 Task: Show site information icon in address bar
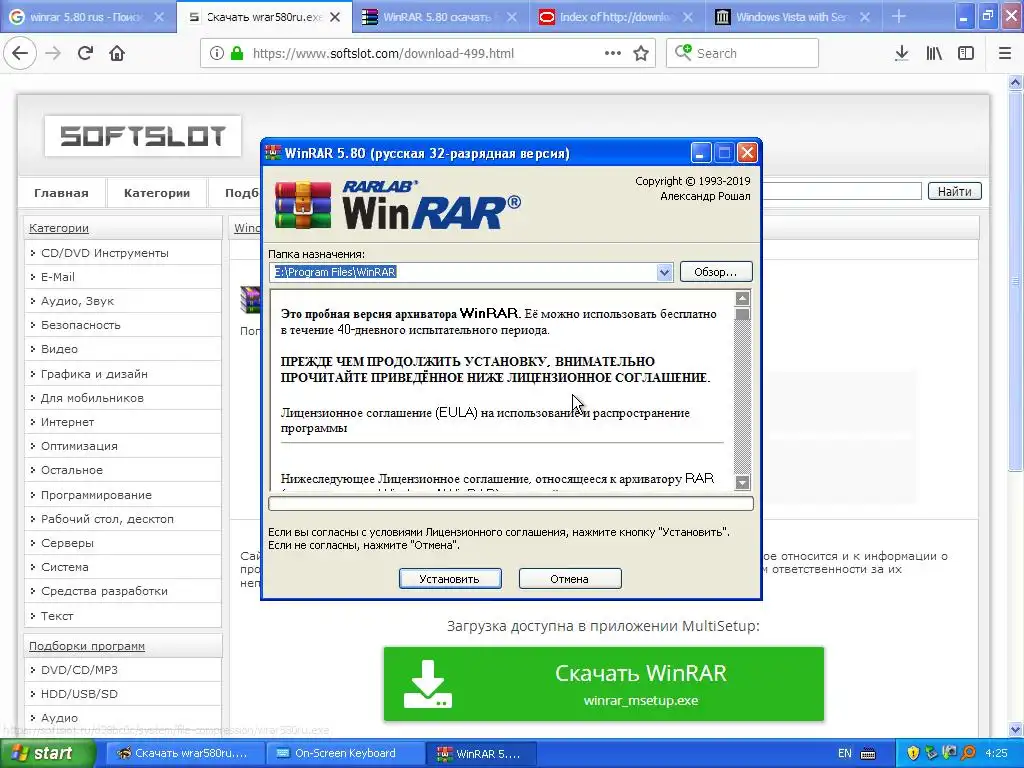pos(216,53)
